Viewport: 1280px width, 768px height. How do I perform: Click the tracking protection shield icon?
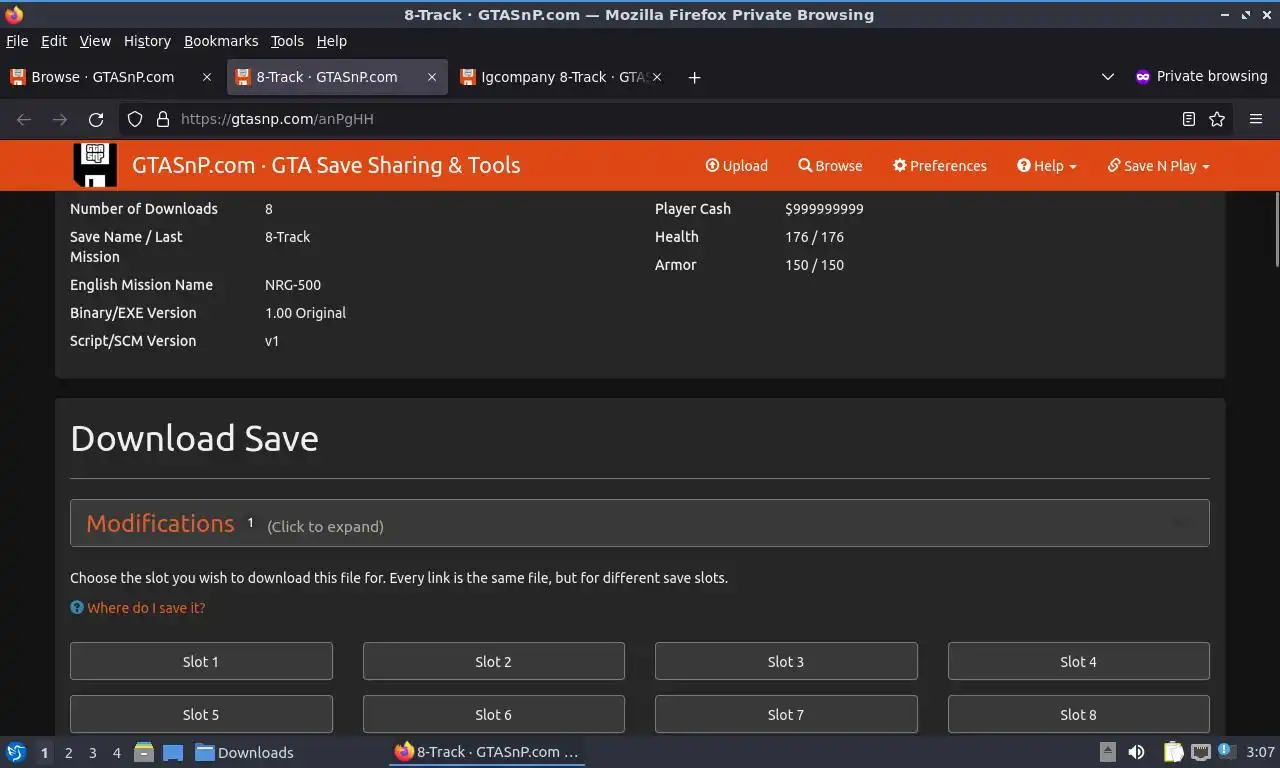135,119
